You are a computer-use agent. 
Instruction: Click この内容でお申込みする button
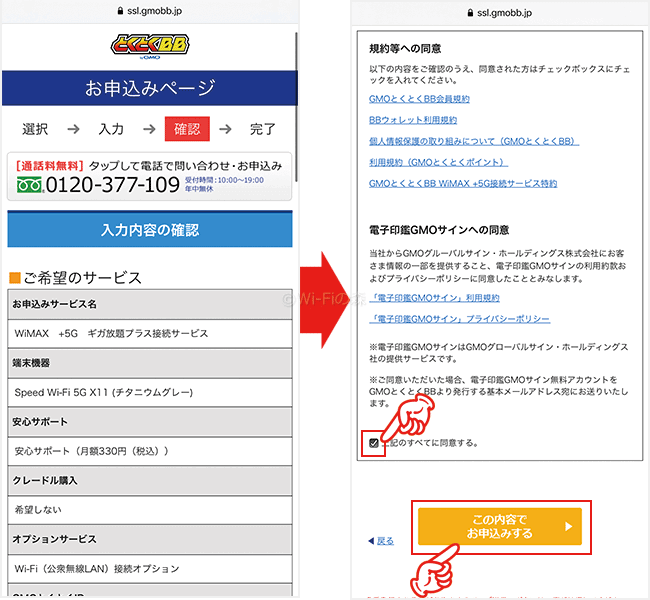pos(500,527)
